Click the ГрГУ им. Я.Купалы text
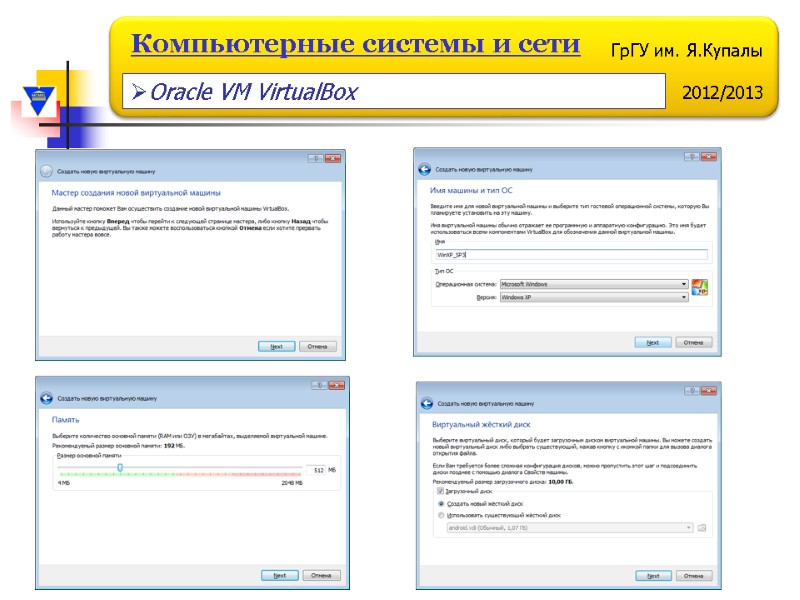Viewport: 800px width, 600px height. tap(687, 51)
